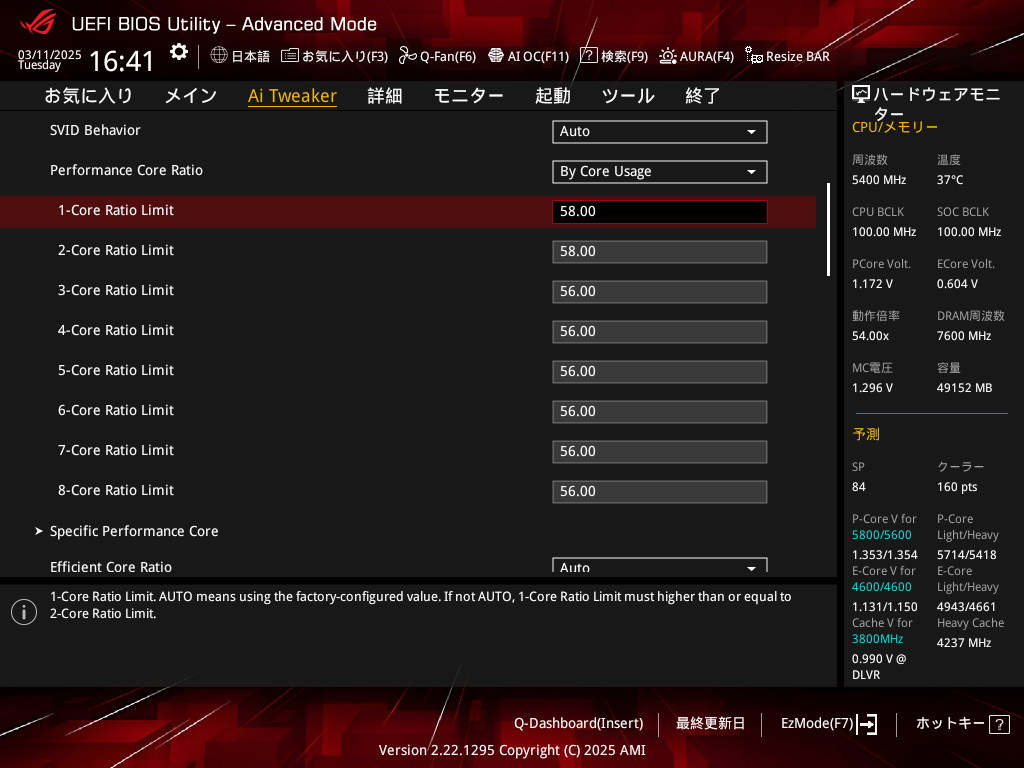Select the SVID Behavior label
This screenshot has height=768, width=1024.
[x=95, y=130]
